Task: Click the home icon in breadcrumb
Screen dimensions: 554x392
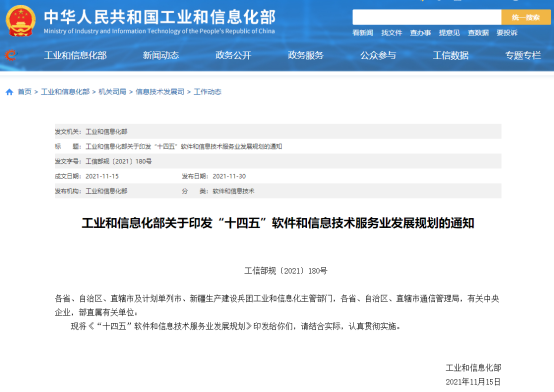Action: click(x=10, y=92)
